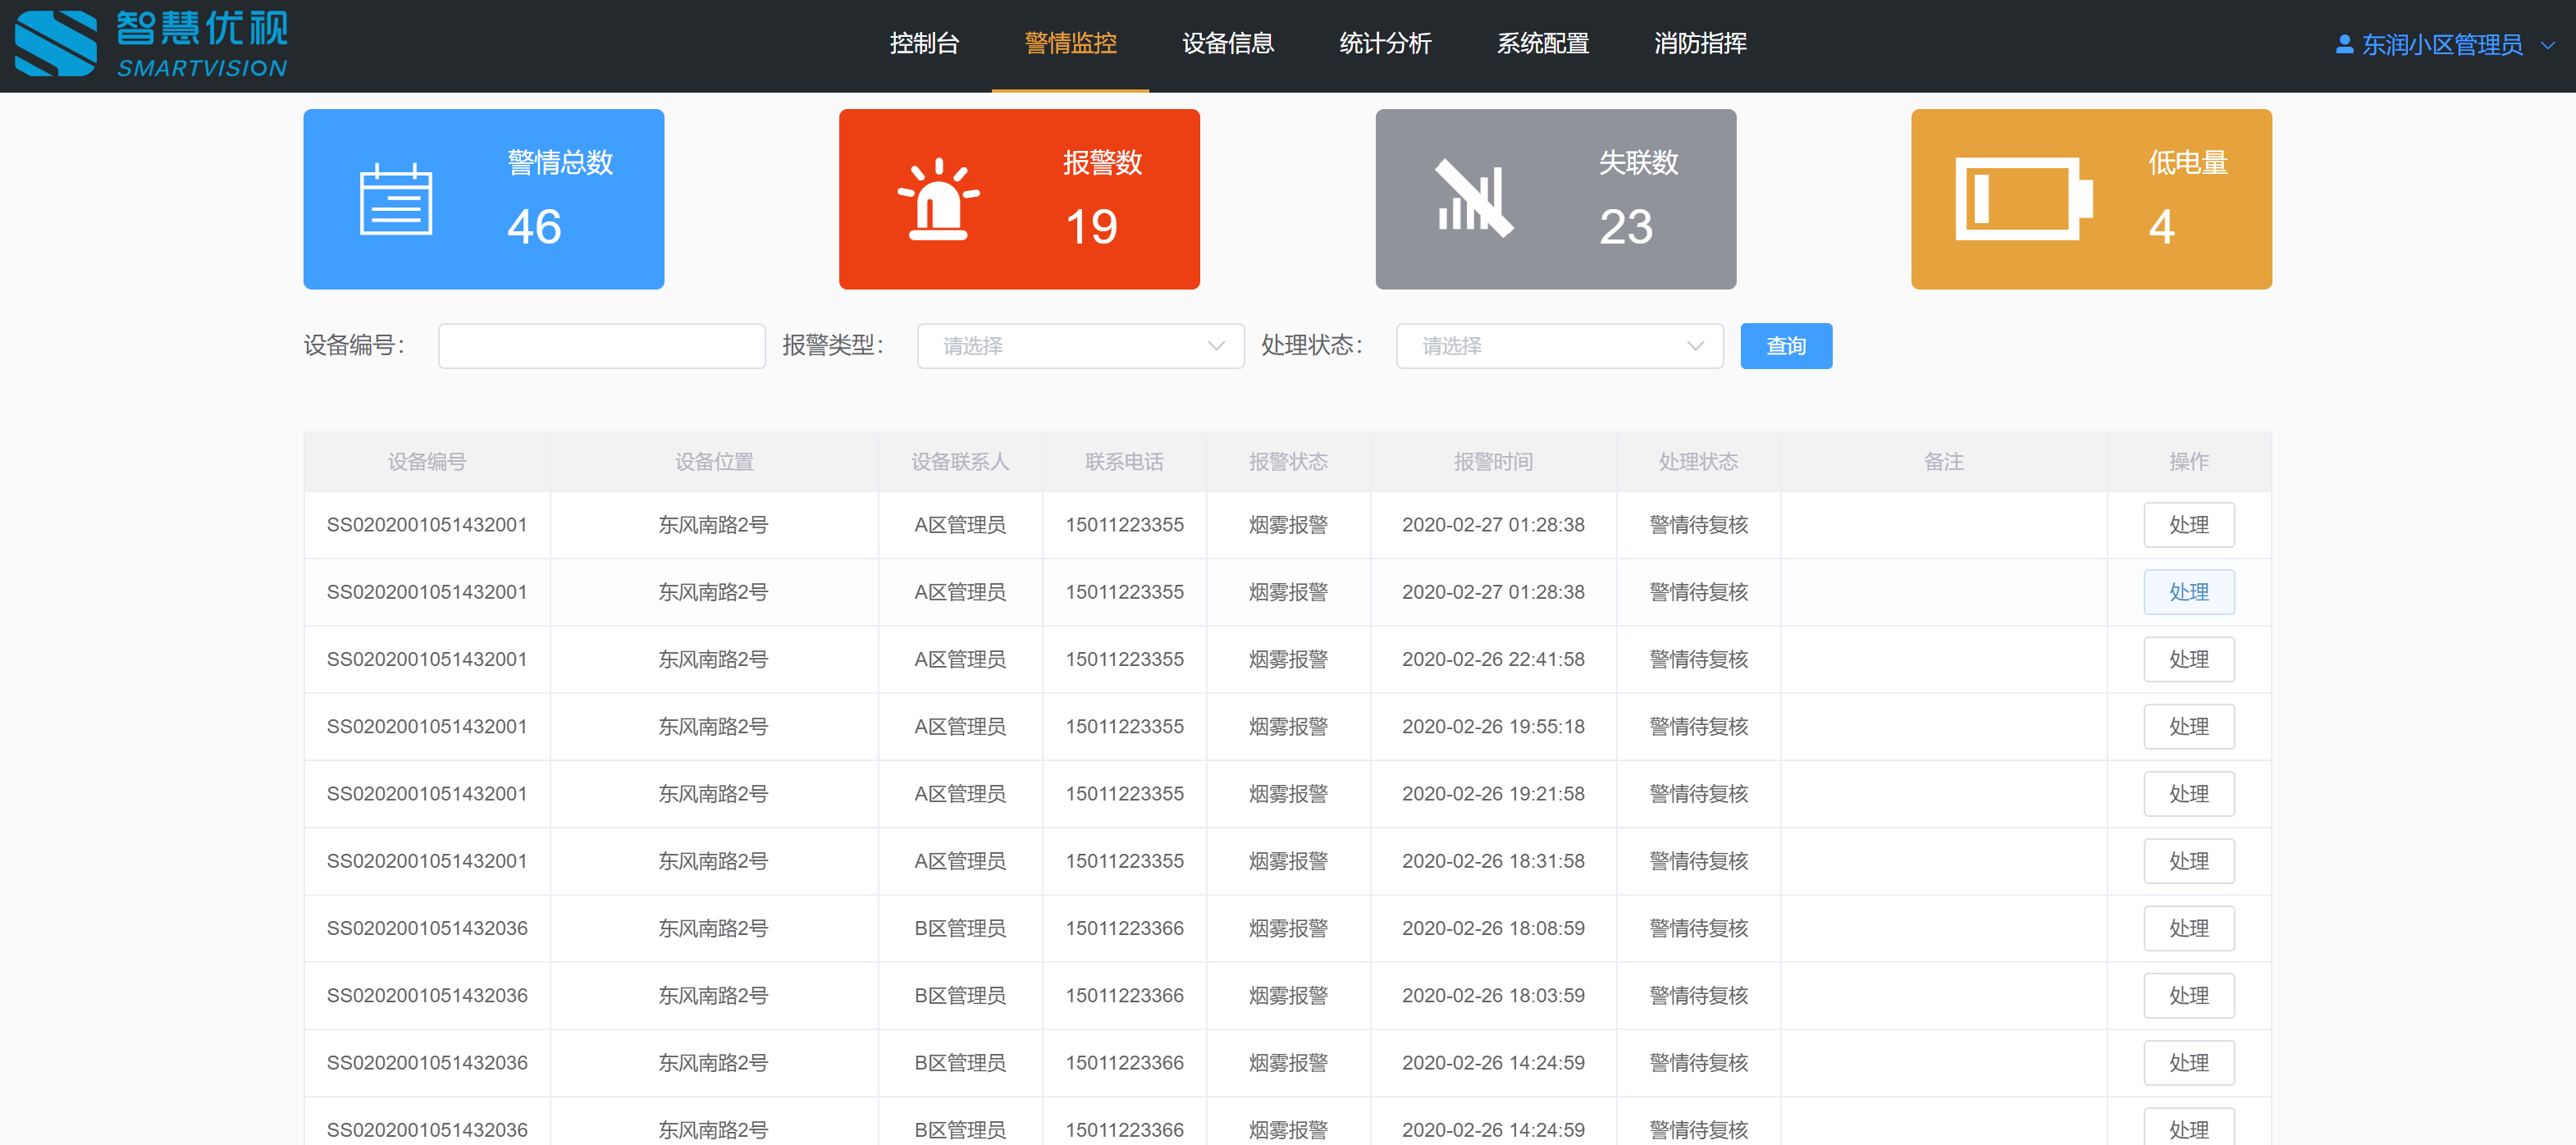Image resolution: width=2576 pixels, height=1145 pixels.
Task: Click the battery icon in 低电量 card
Action: coord(2024,198)
